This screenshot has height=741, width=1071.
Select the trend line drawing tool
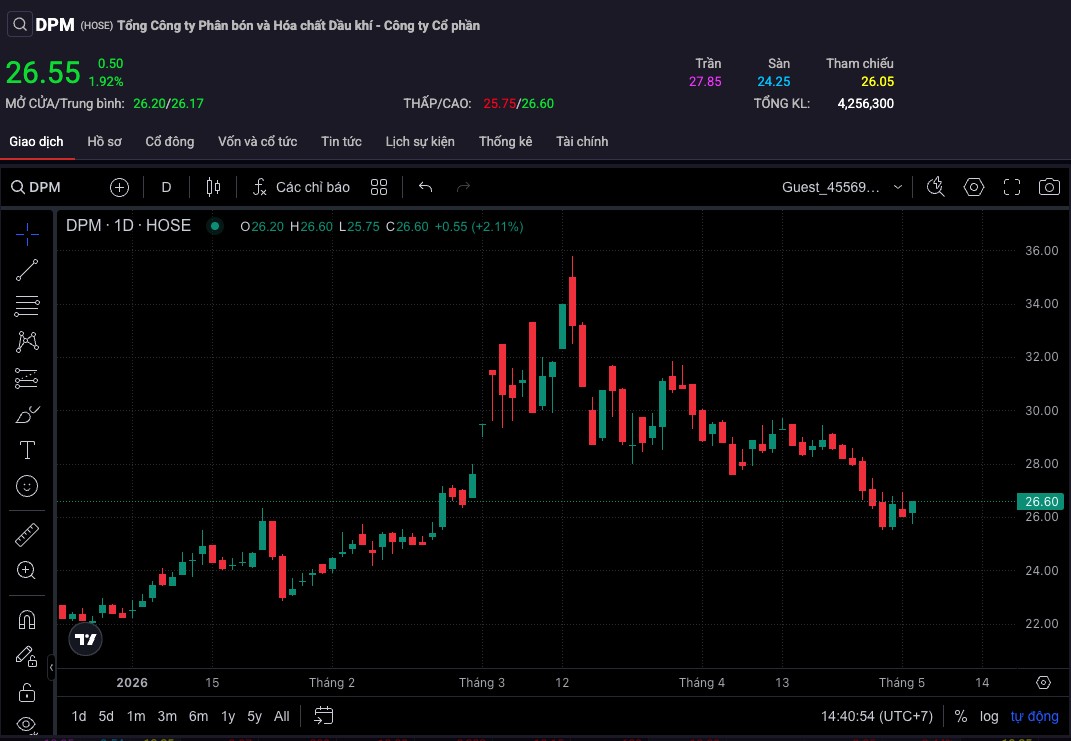click(x=27, y=270)
